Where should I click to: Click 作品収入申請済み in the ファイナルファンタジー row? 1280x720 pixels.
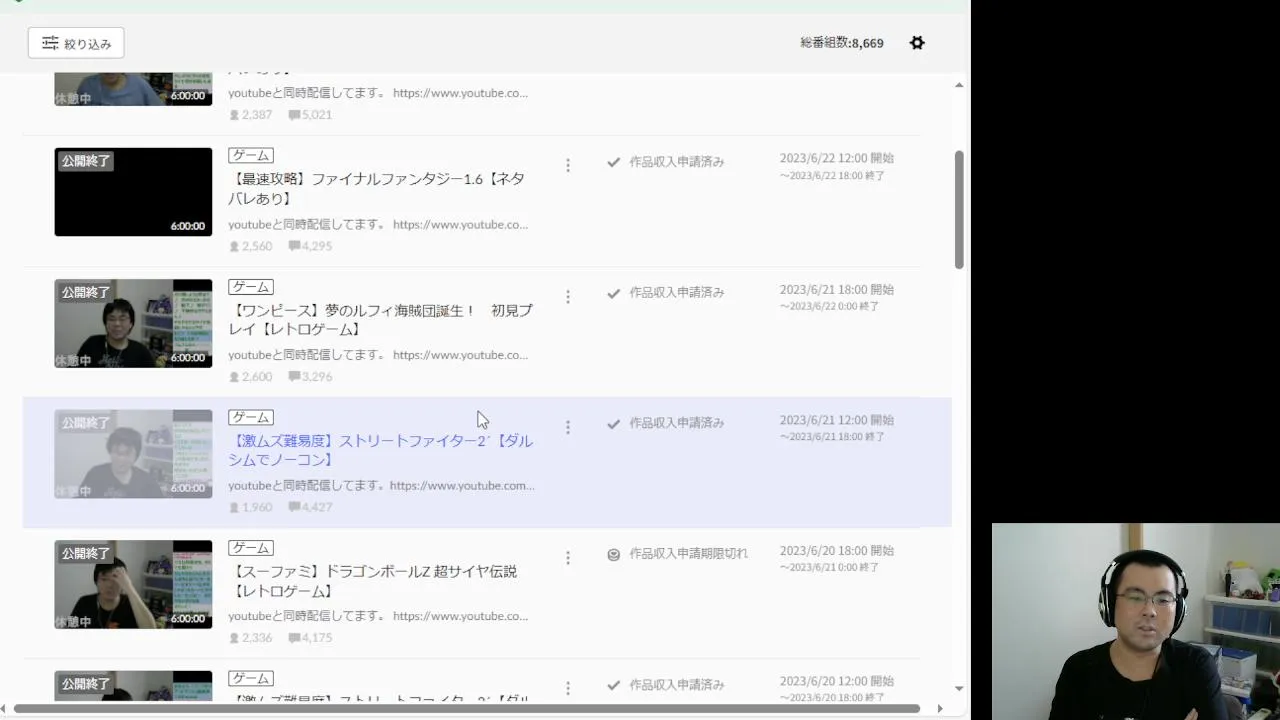point(677,162)
